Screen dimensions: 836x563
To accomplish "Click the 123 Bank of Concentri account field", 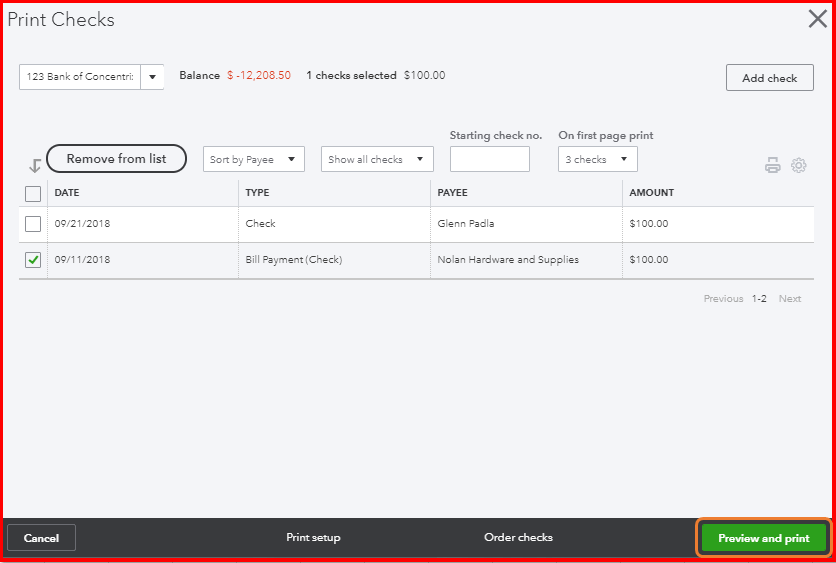I will coord(80,77).
